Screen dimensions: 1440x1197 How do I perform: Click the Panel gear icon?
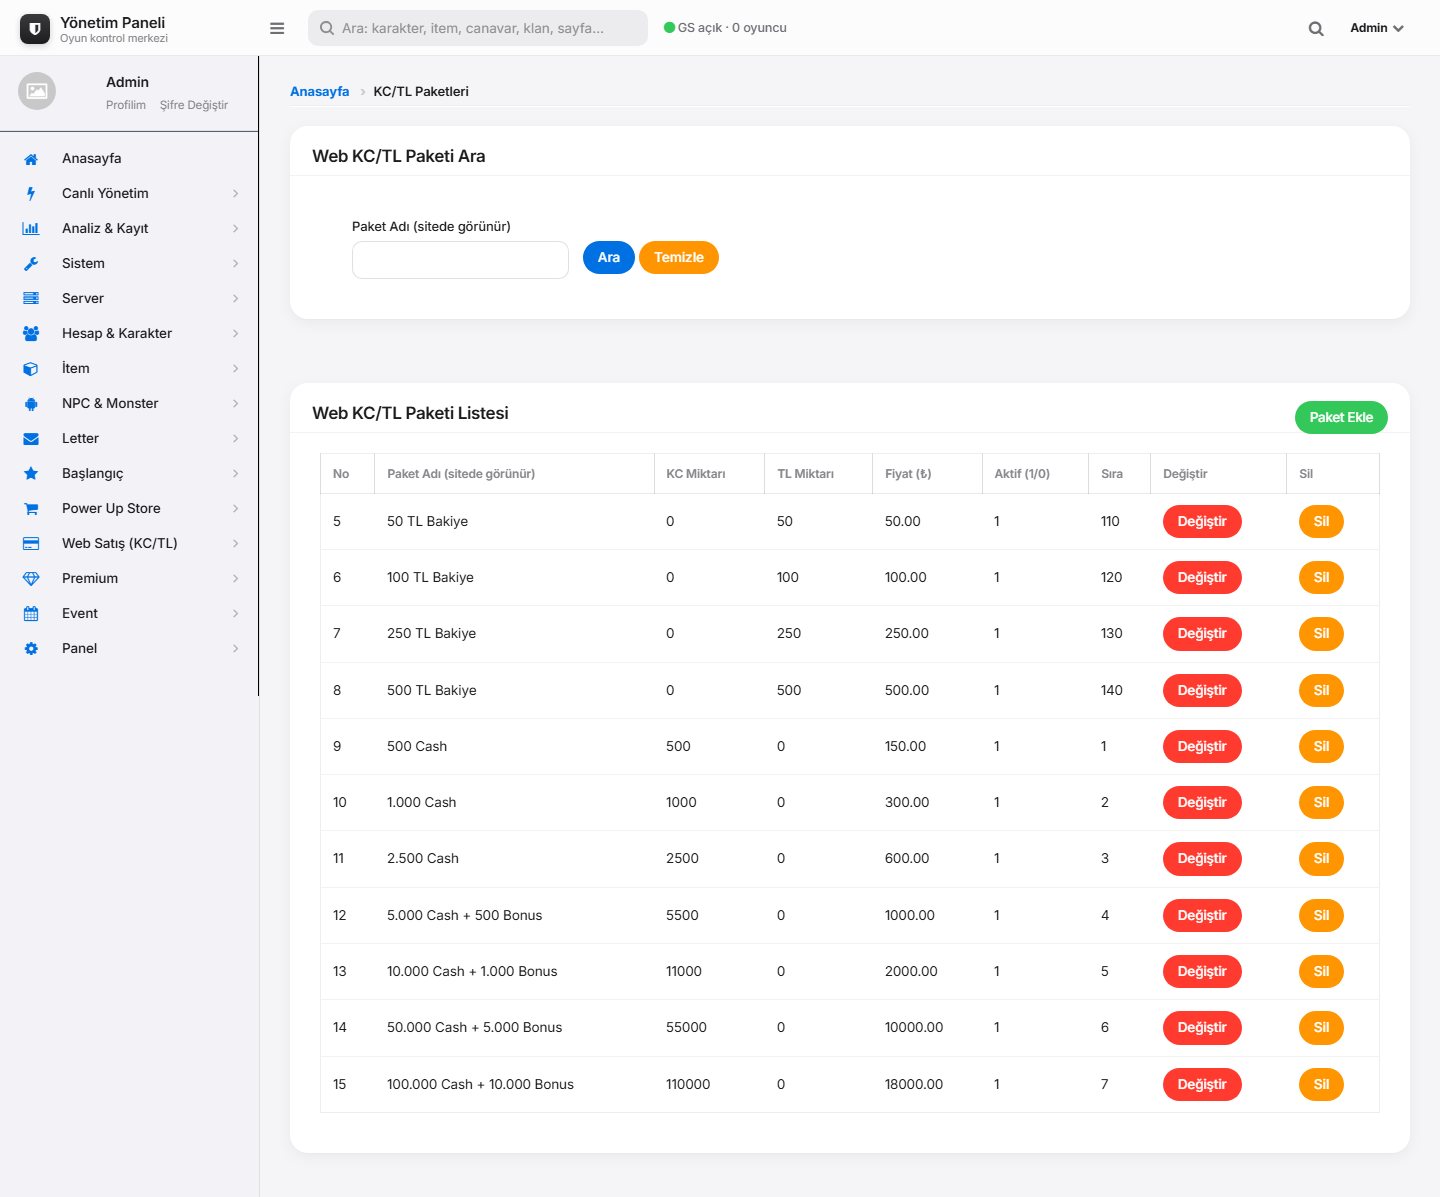point(31,649)
